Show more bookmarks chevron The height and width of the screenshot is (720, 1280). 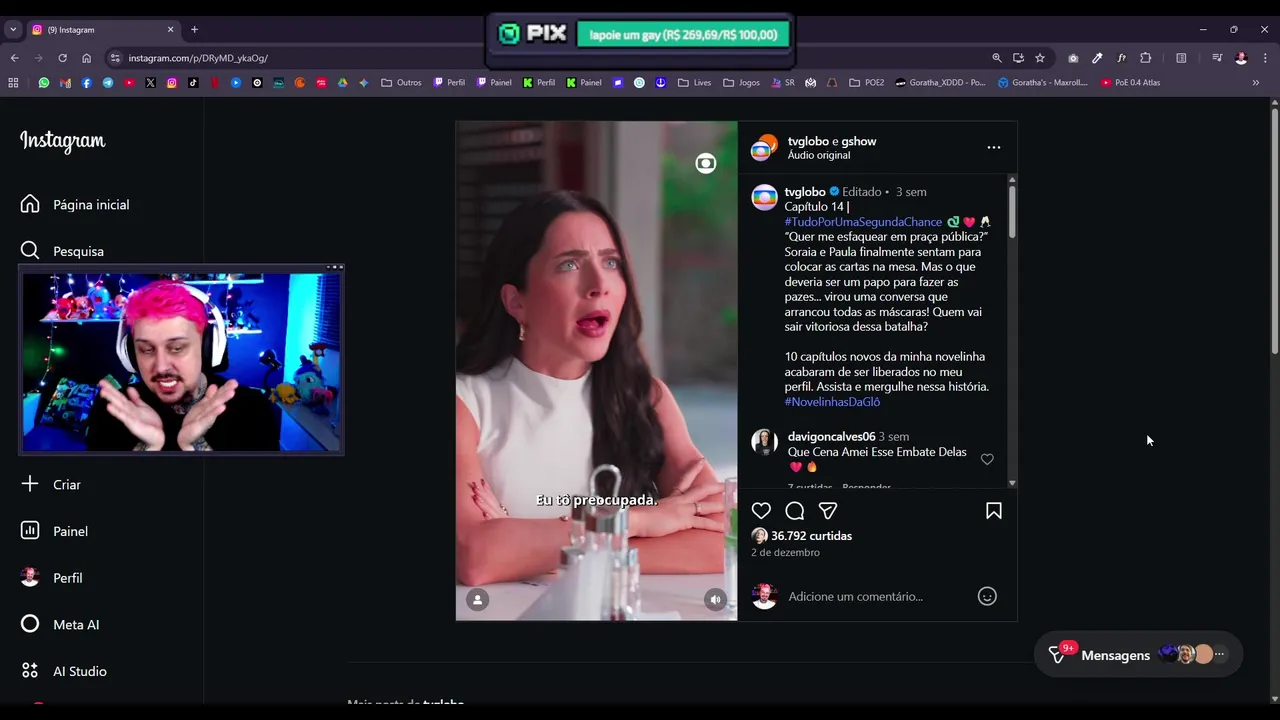[x=1256, y=83]
